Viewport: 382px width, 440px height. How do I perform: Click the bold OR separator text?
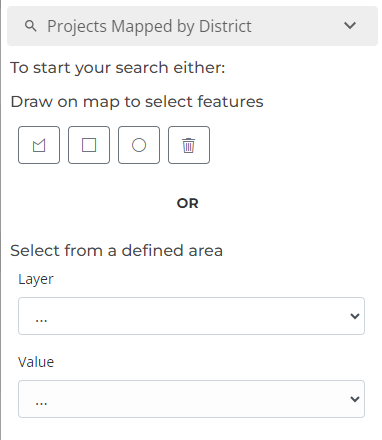(188, 203)
